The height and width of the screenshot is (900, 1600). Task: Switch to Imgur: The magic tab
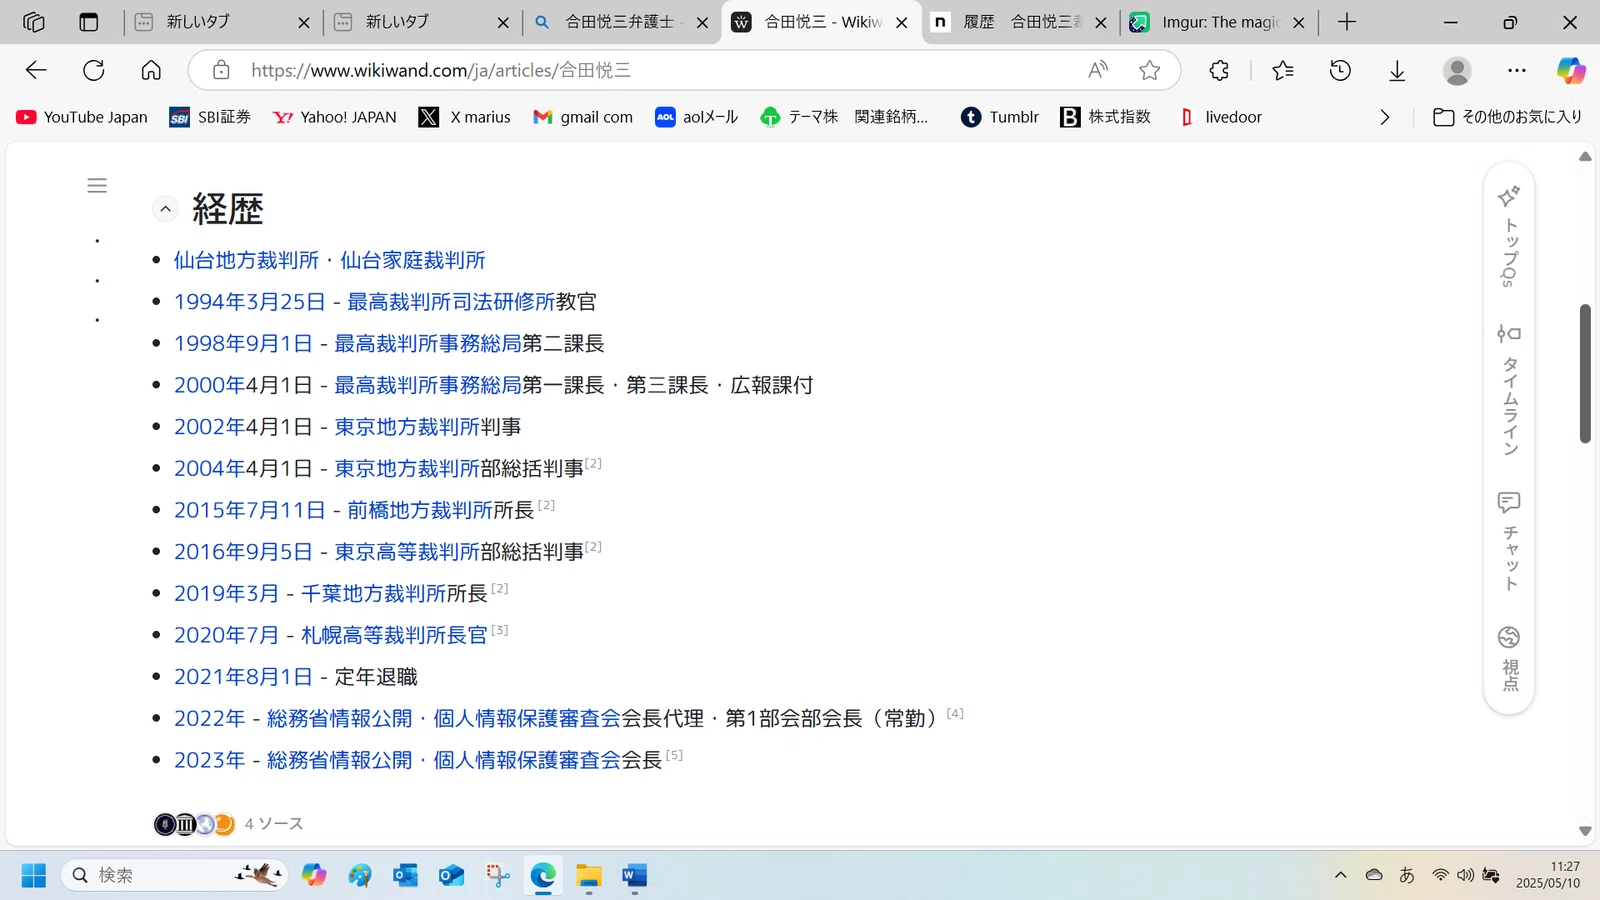(x=1218, y=22)
